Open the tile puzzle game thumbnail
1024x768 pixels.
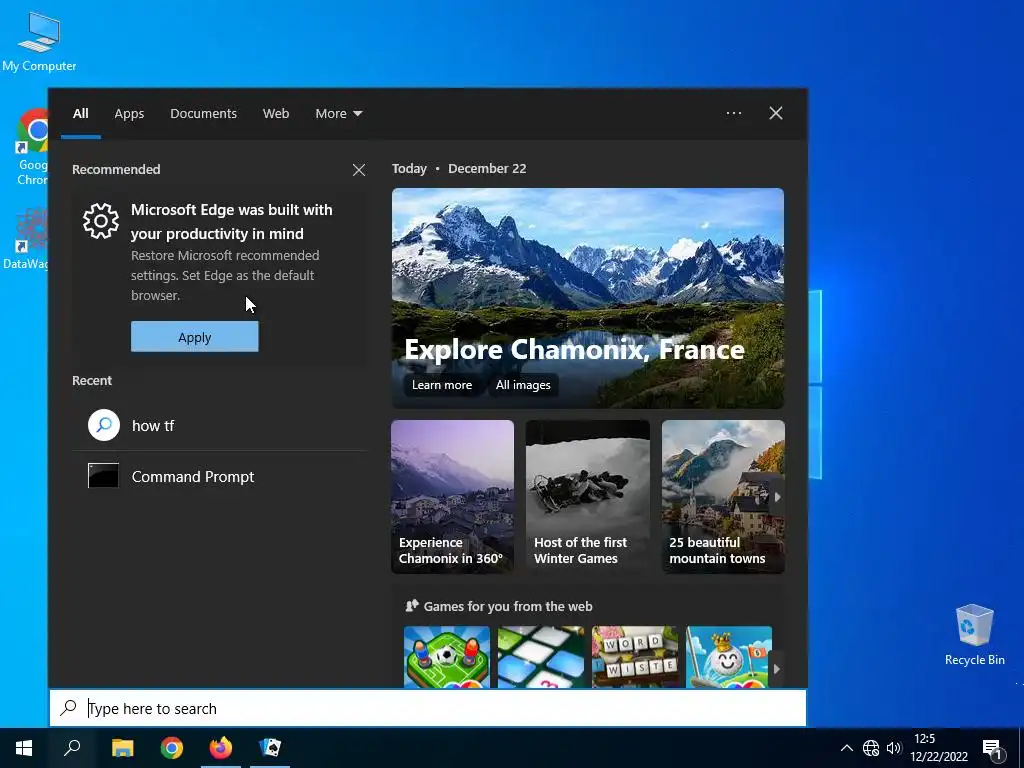[x=541, y=657]
